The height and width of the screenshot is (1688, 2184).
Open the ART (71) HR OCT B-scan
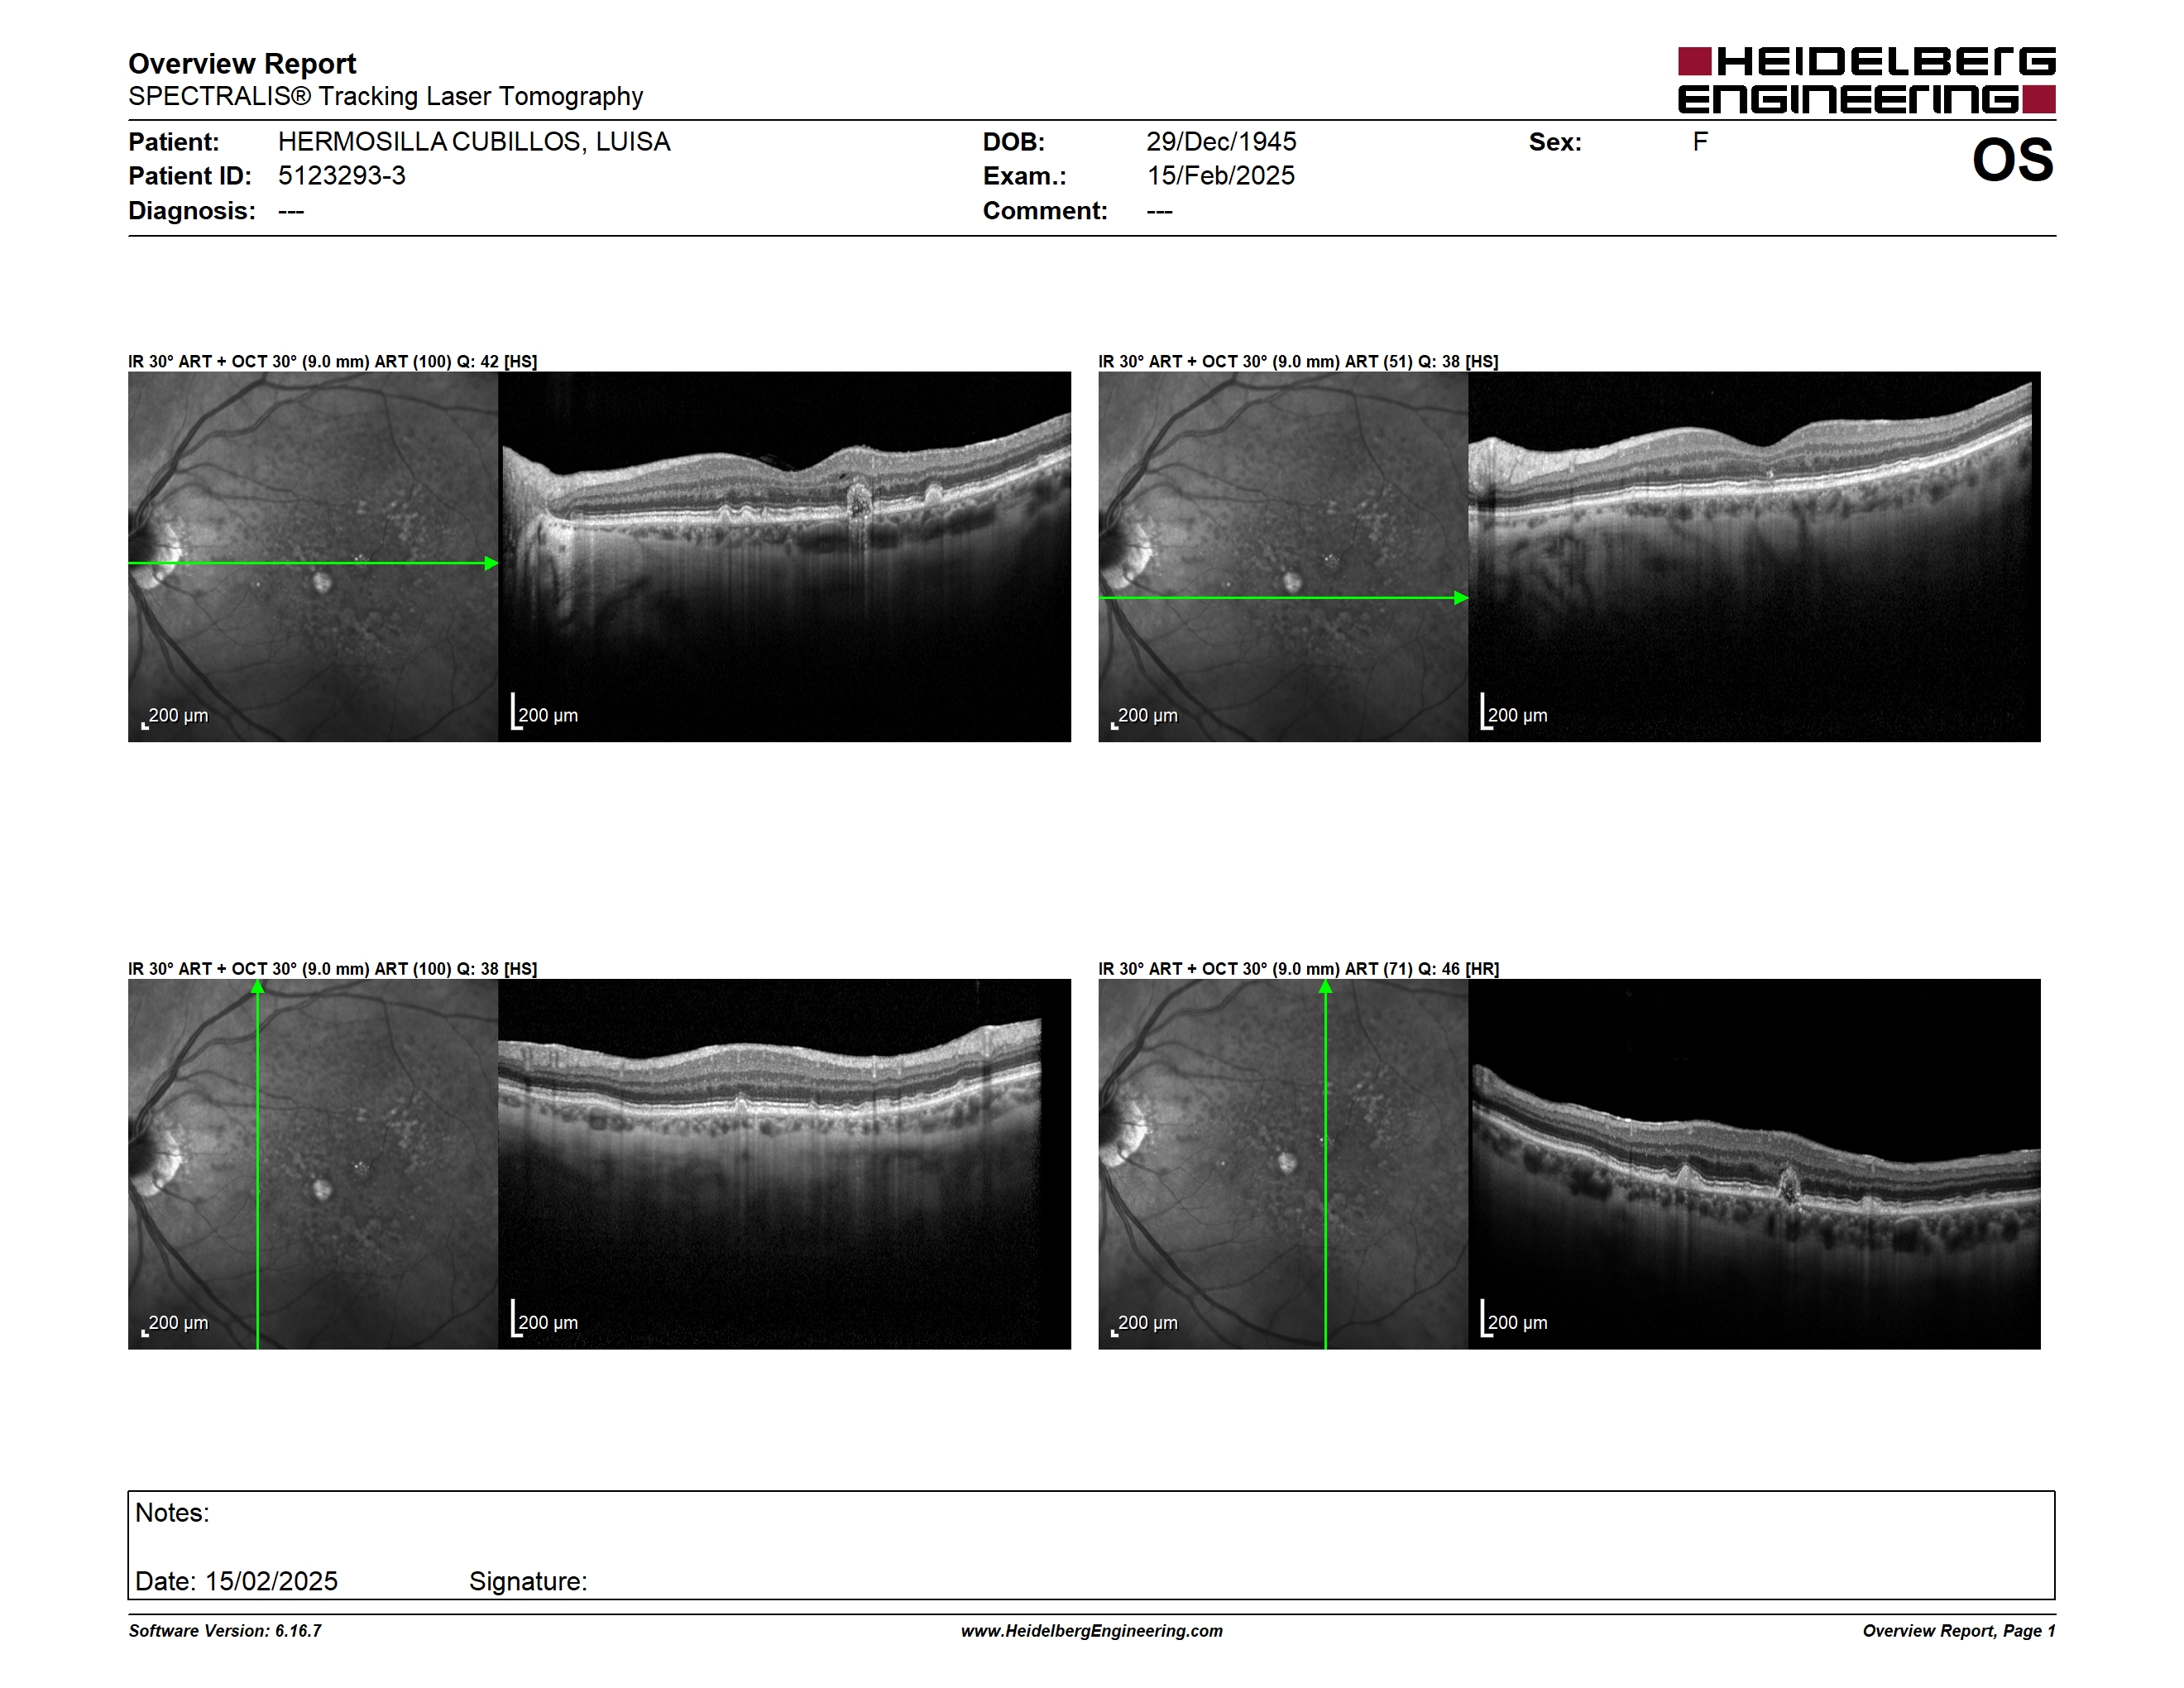pyautogui.click(x=1754, y=1164)
